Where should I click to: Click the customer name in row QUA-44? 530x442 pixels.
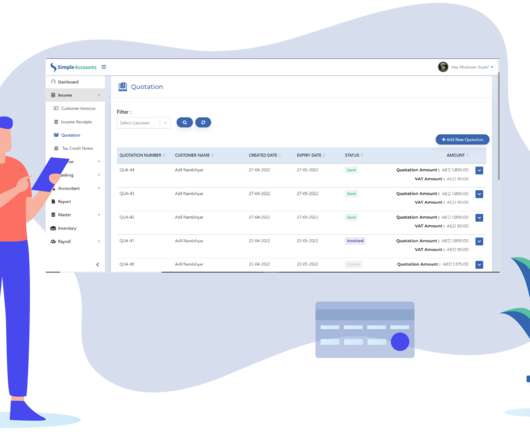[x=189, y=170]
